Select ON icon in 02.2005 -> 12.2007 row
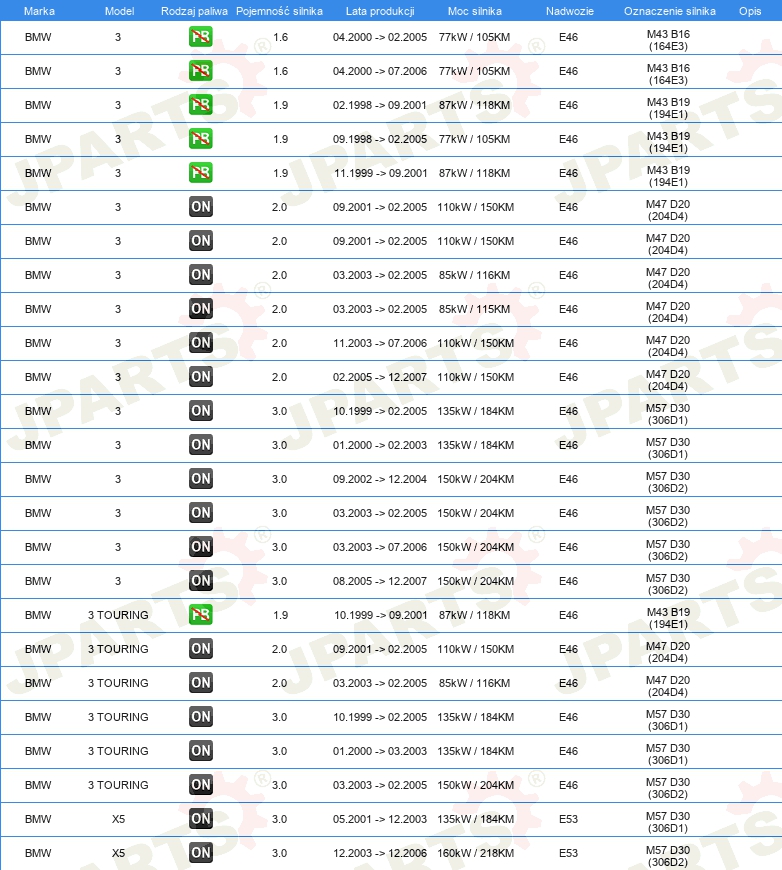This screenshot has width=782, height=870. (x=200, y=377)
